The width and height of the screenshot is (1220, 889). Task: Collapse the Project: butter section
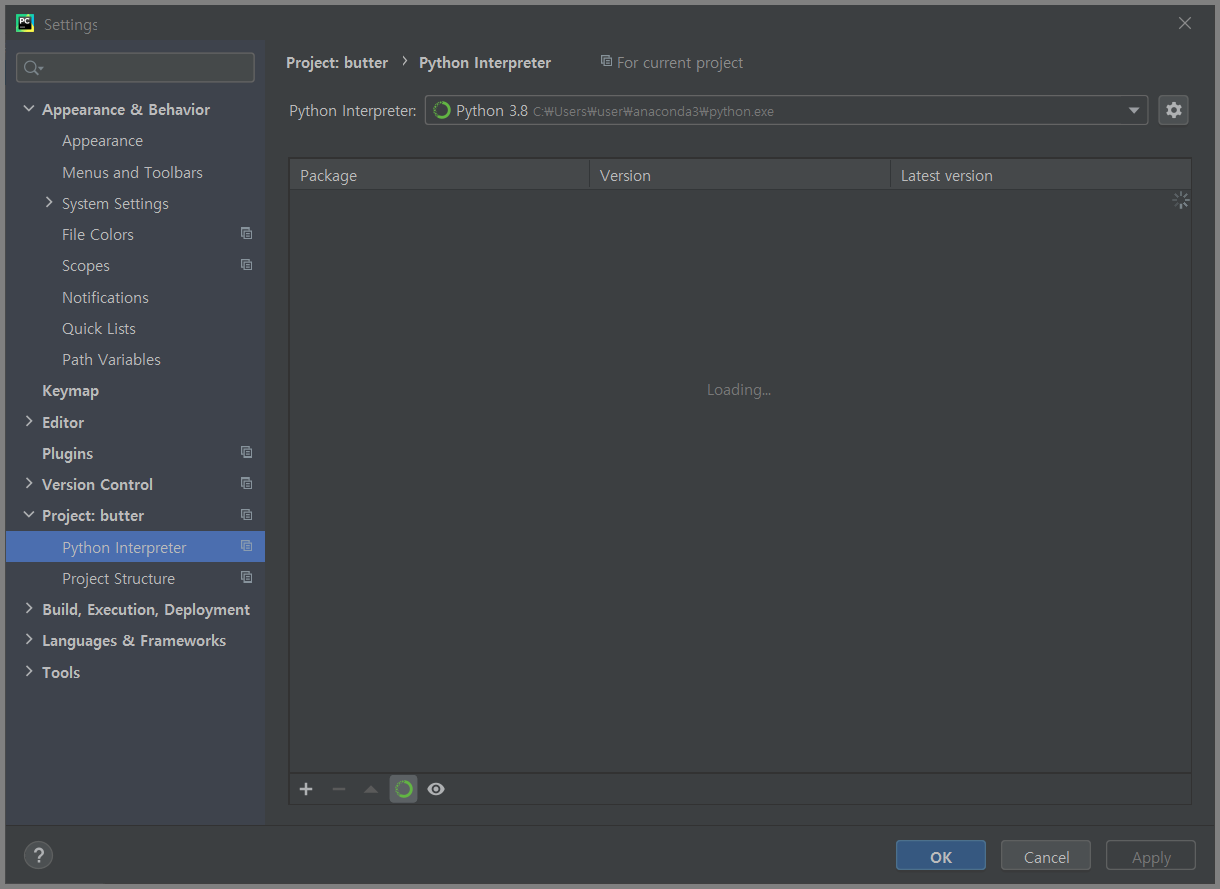[28, 515]
